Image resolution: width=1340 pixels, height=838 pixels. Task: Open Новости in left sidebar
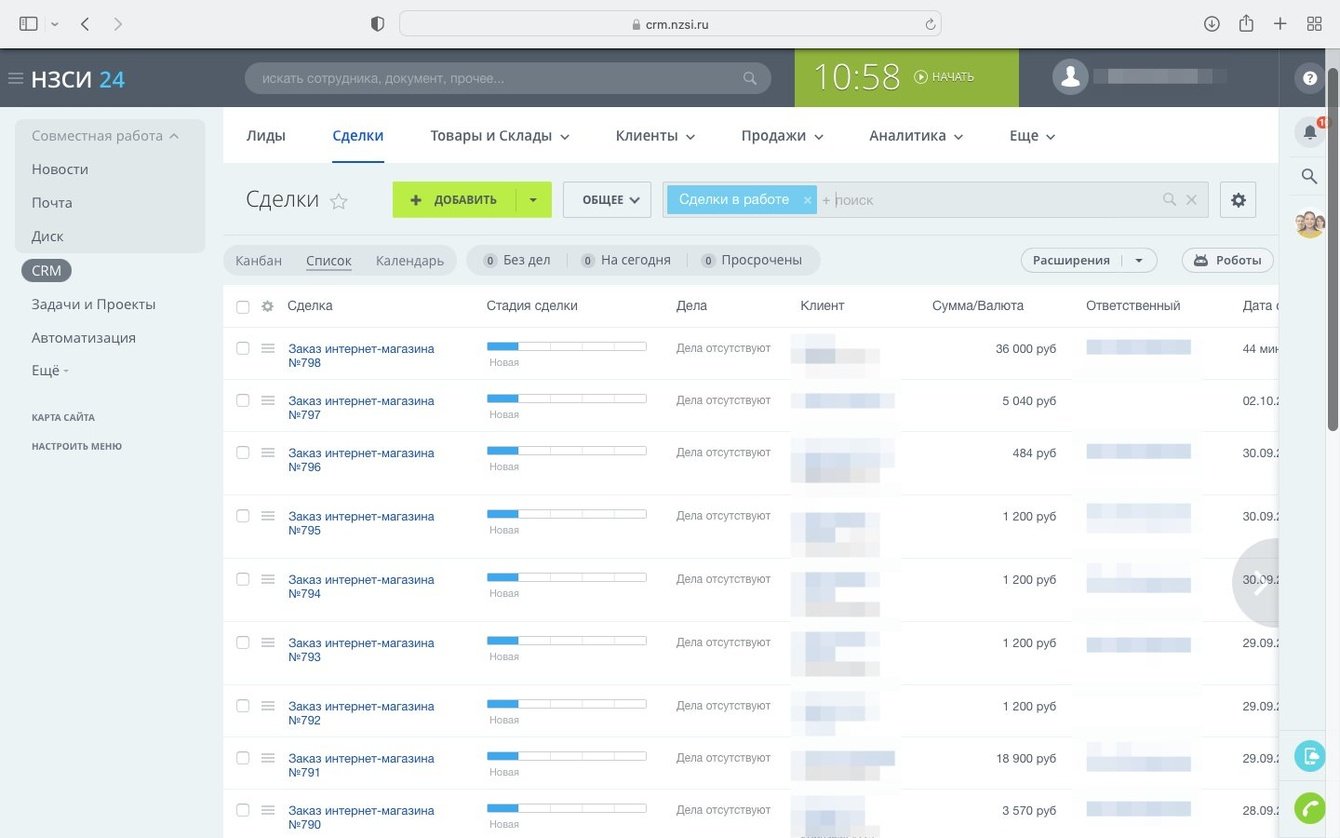click(60, 169)
